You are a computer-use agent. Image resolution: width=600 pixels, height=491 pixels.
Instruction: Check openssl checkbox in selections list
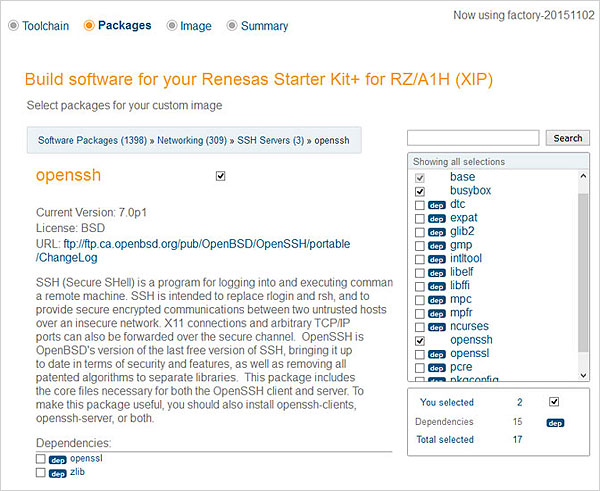pyautogui.click(x=420, y=354)
